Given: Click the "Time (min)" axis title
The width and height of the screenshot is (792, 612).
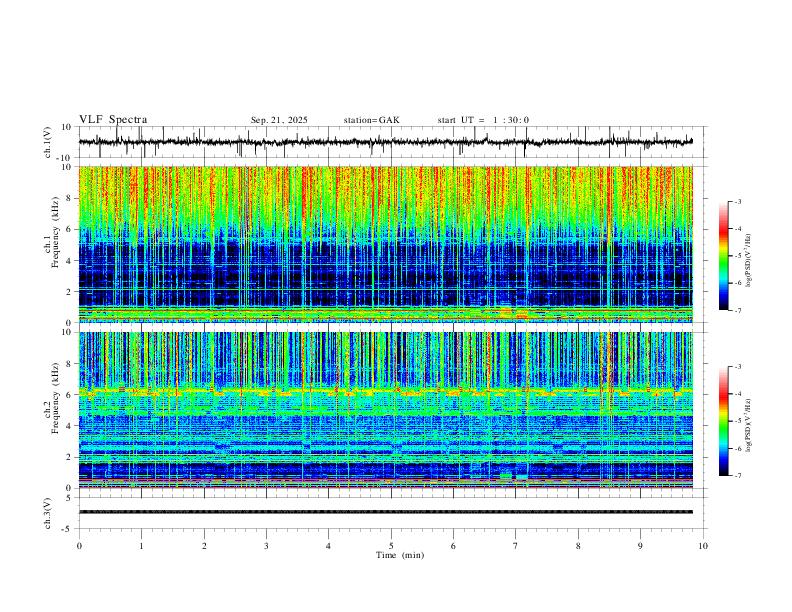Looking at the screenshot, I should (x=400, y=555).
